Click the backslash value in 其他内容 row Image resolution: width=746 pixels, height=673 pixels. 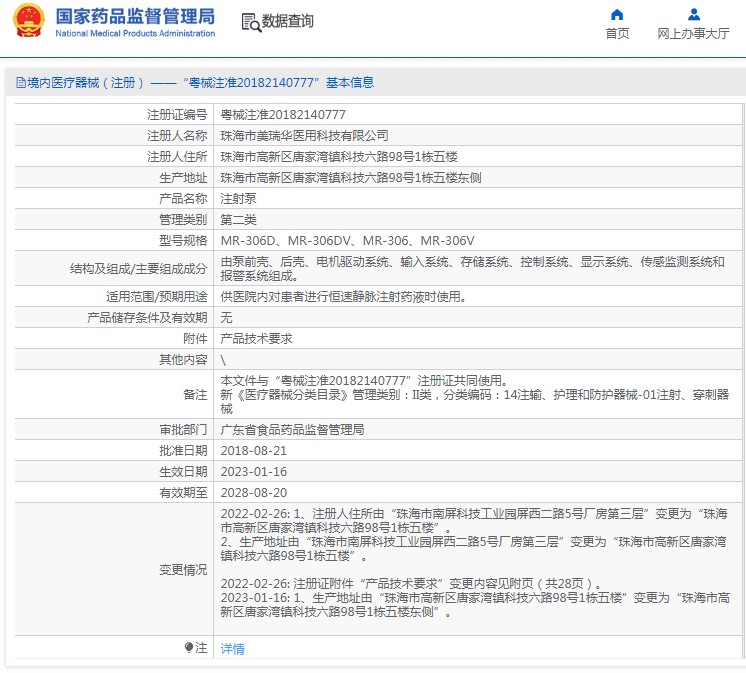[x=223, y=360]
